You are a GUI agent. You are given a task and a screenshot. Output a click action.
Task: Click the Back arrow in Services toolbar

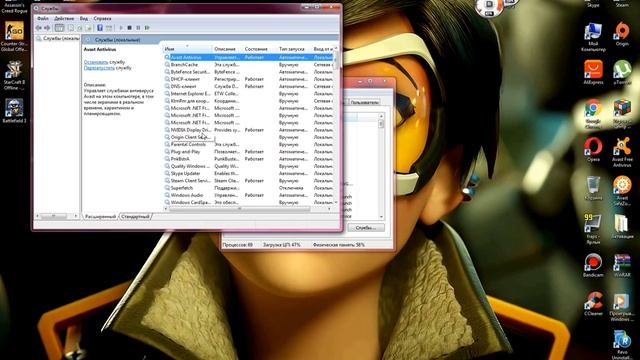pyautogui.click(x=38, y=28)
